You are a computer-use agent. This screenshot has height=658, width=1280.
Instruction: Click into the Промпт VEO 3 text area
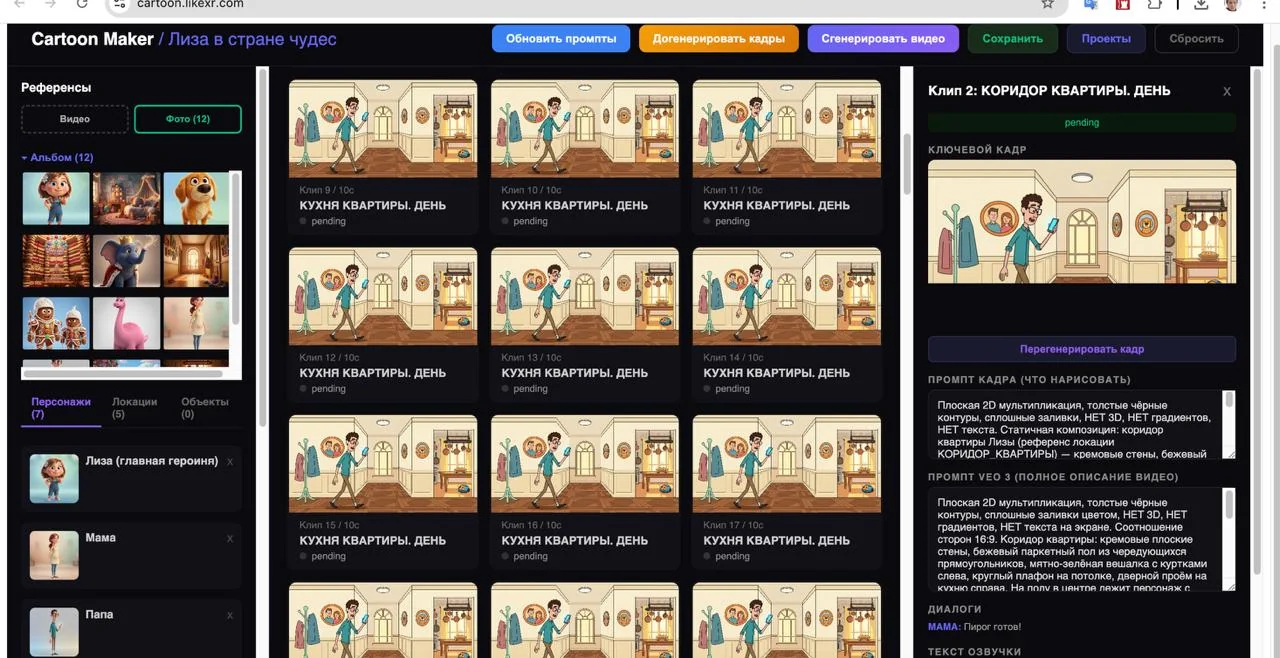pyautogui.click(x=1075, y=539)
